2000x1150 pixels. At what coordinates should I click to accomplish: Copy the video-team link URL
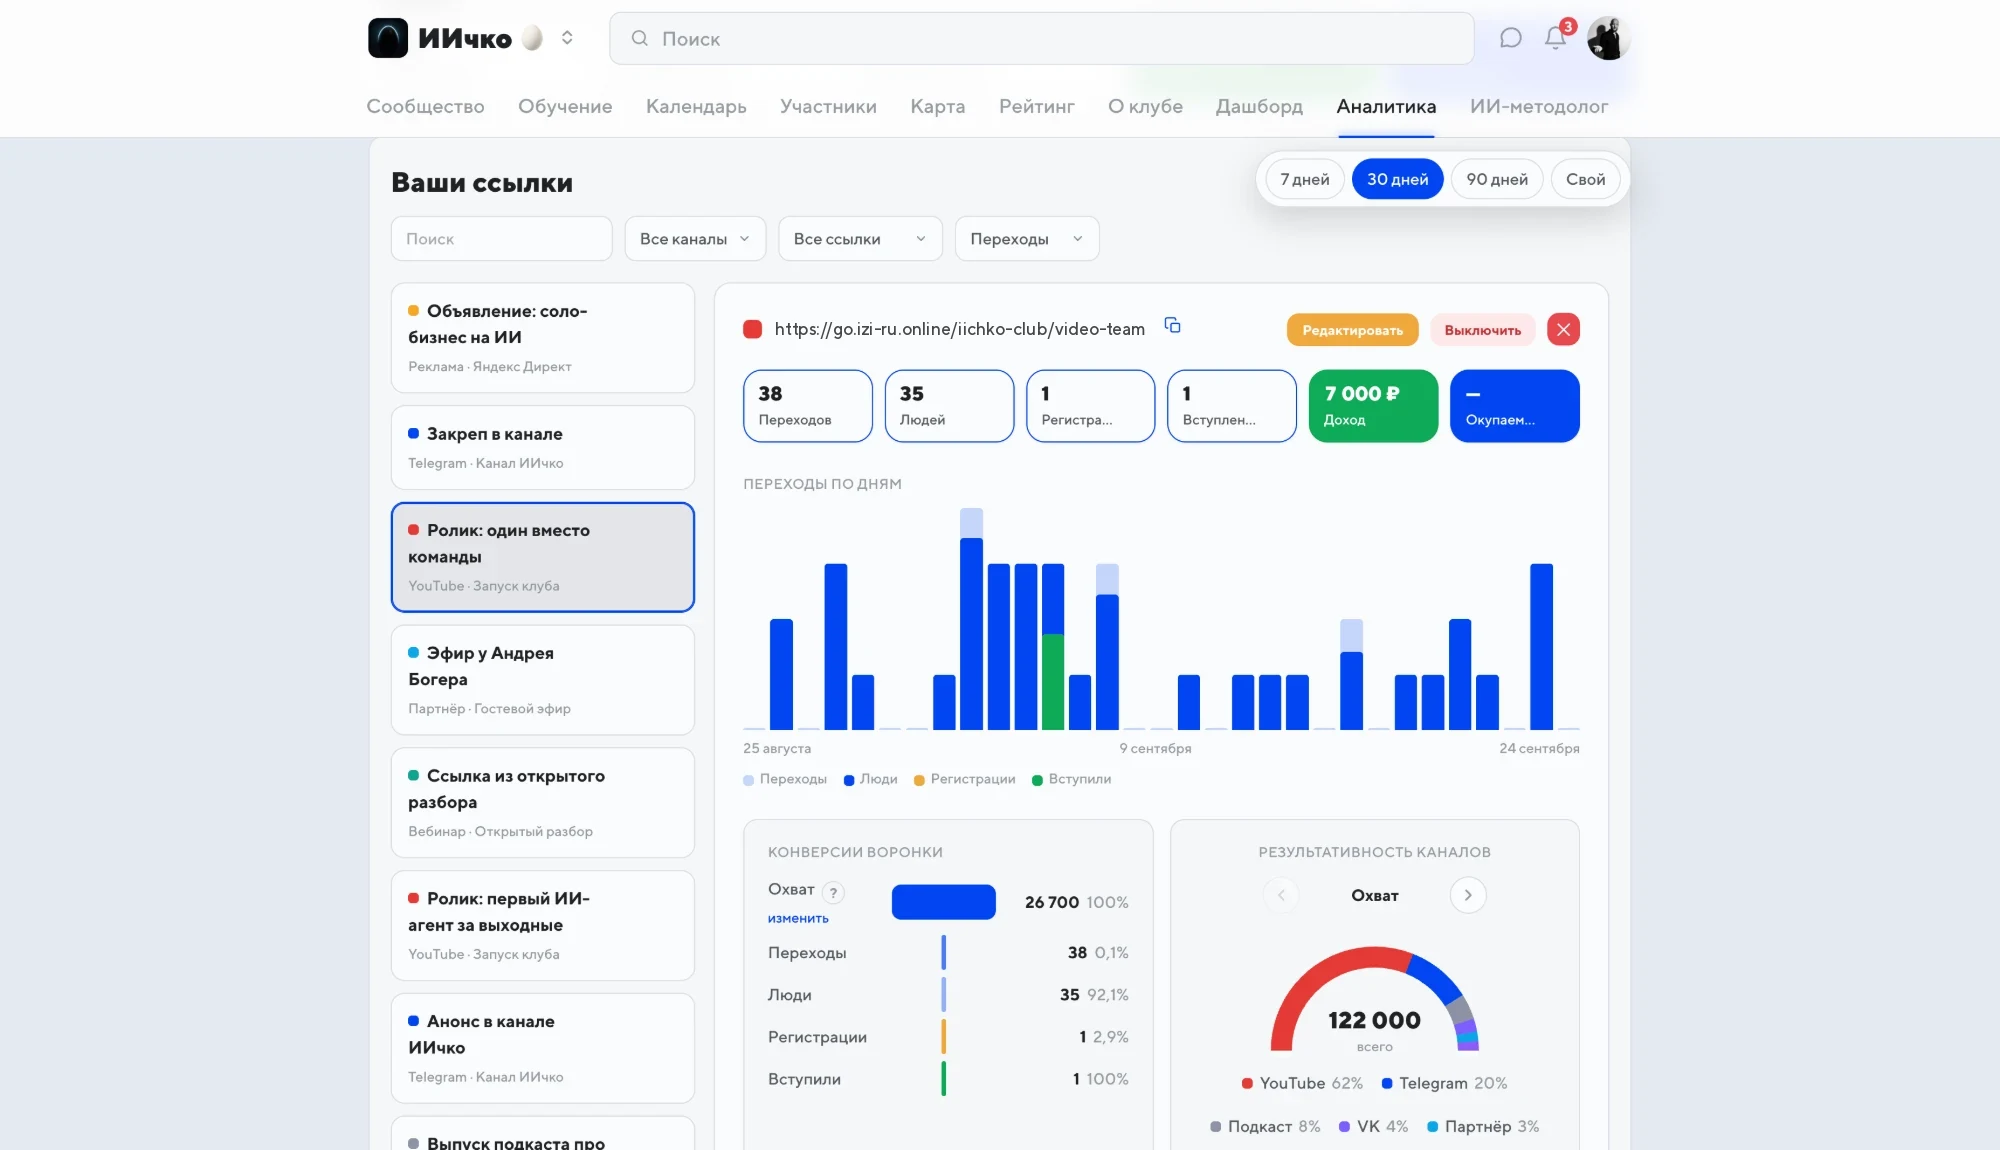click(x=1172, y=326)
